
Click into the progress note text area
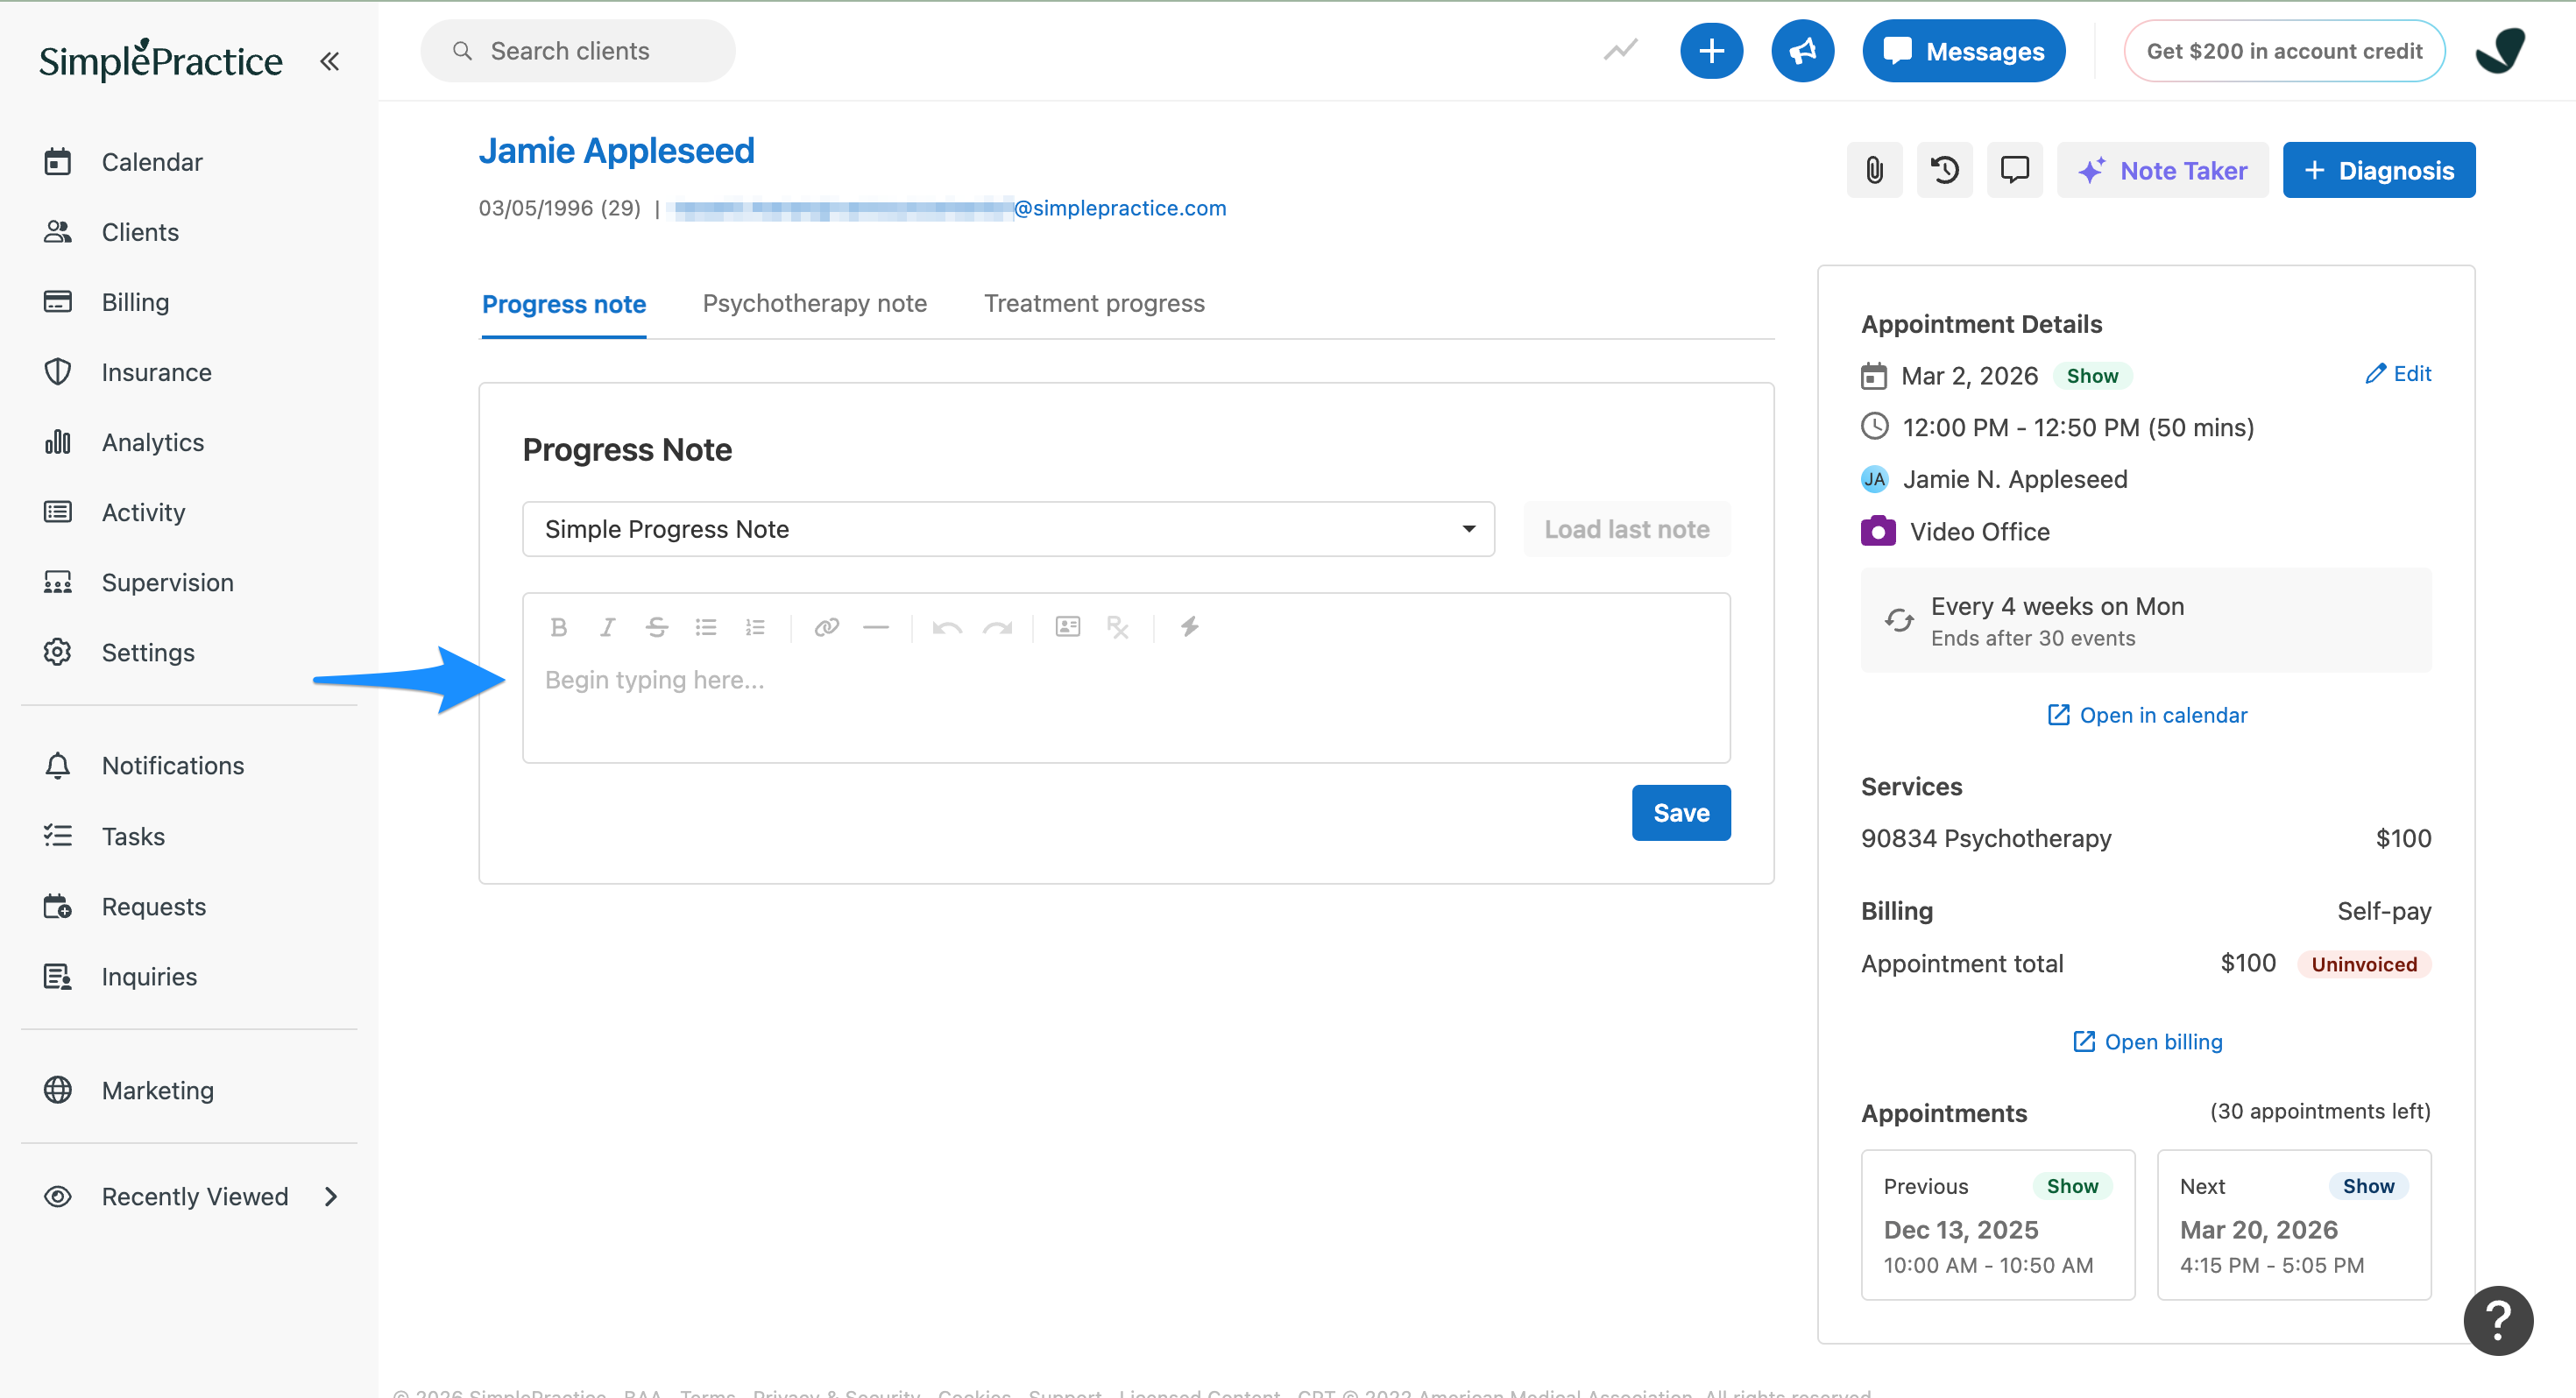click(x=1125, y=700)
